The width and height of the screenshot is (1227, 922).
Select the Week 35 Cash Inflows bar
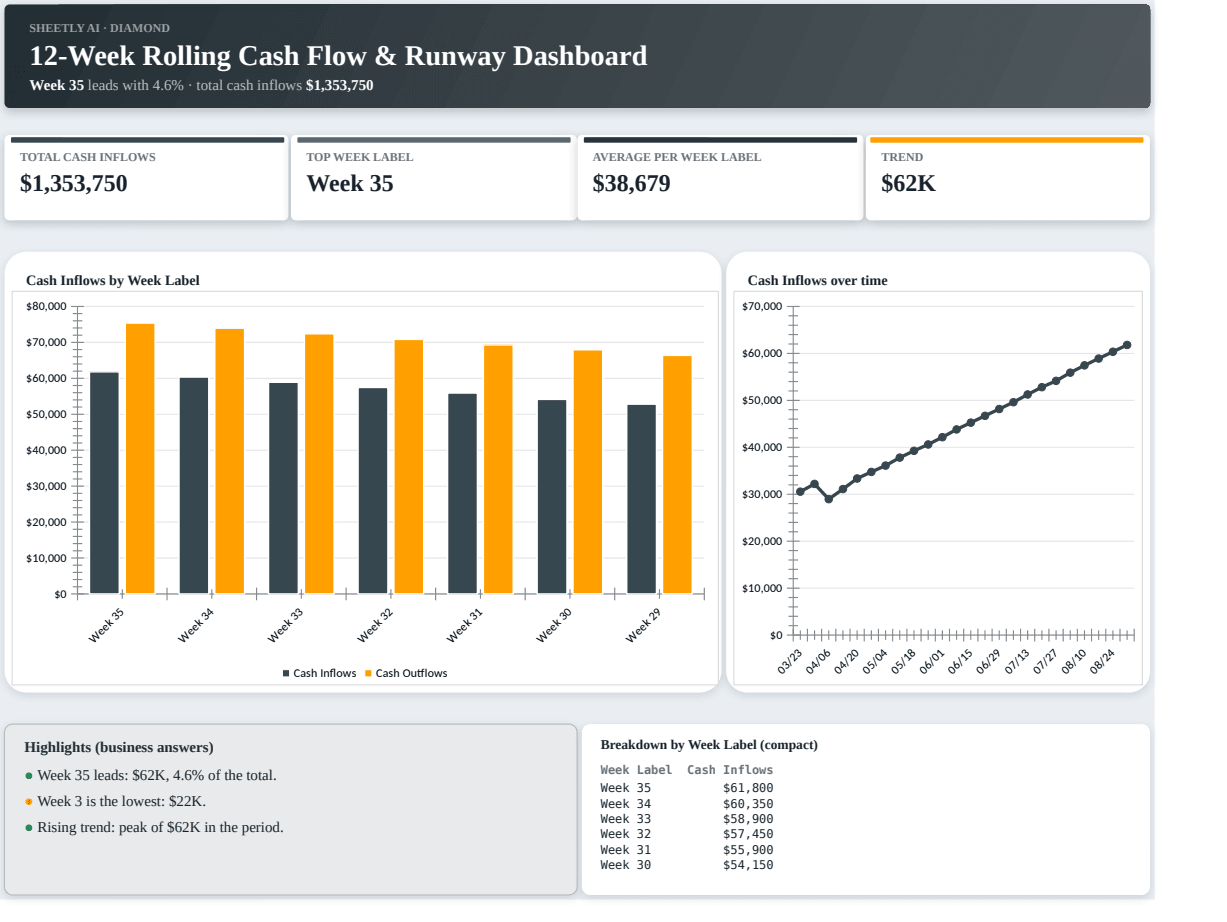104,483
